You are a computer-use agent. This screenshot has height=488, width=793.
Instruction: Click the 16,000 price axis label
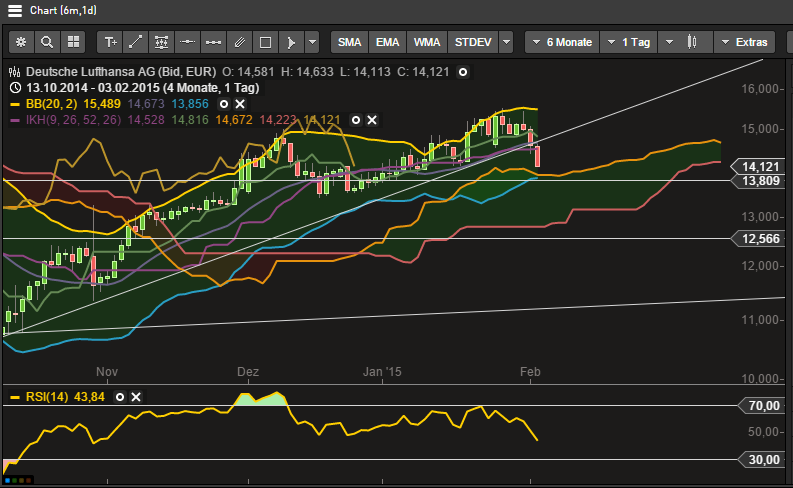point(760,89)
